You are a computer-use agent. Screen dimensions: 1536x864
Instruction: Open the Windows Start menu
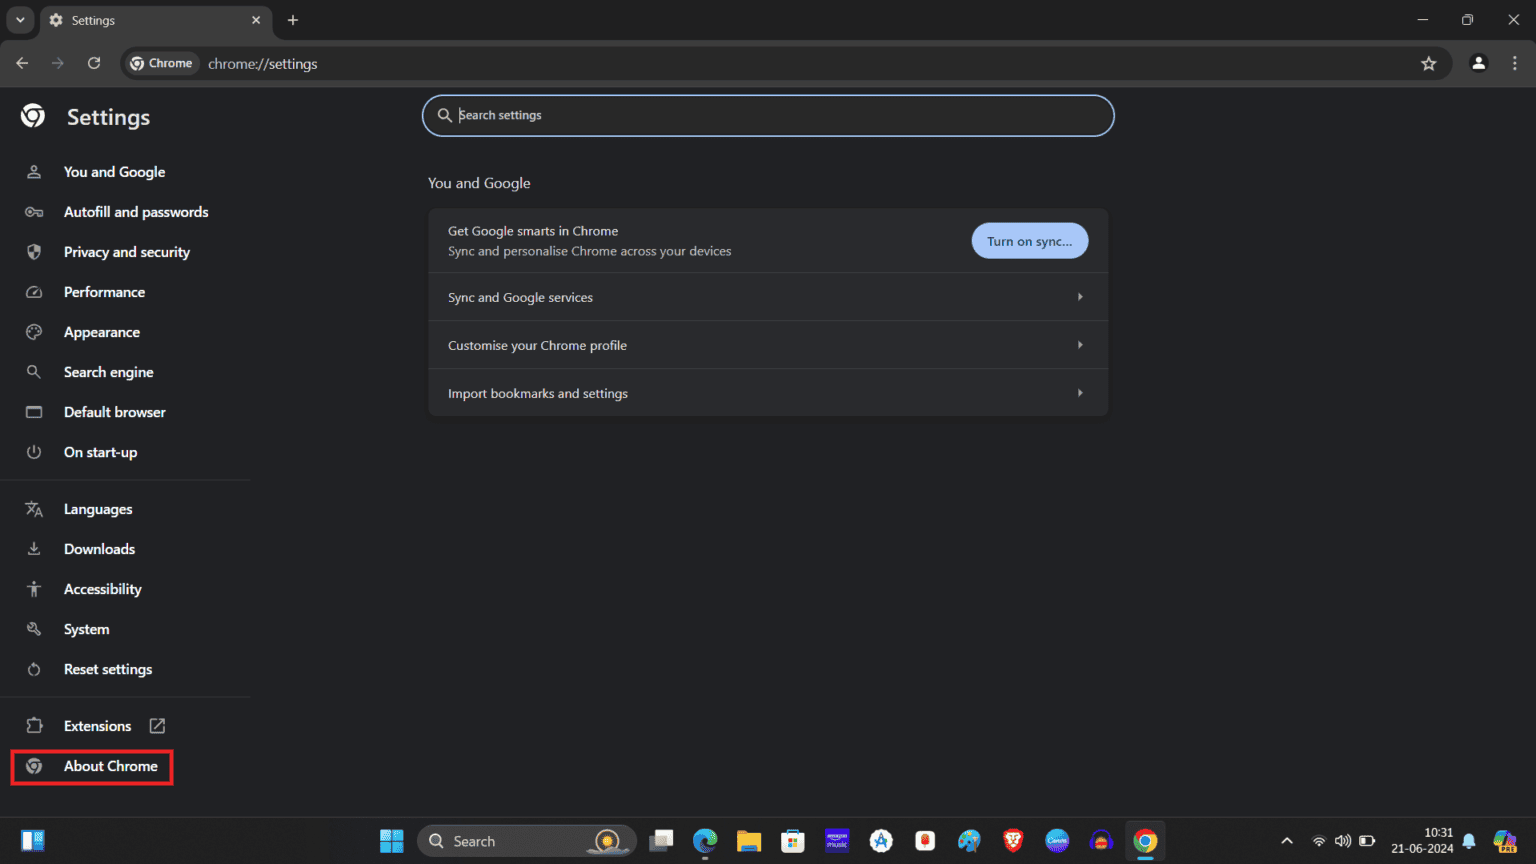coord(391,841)
